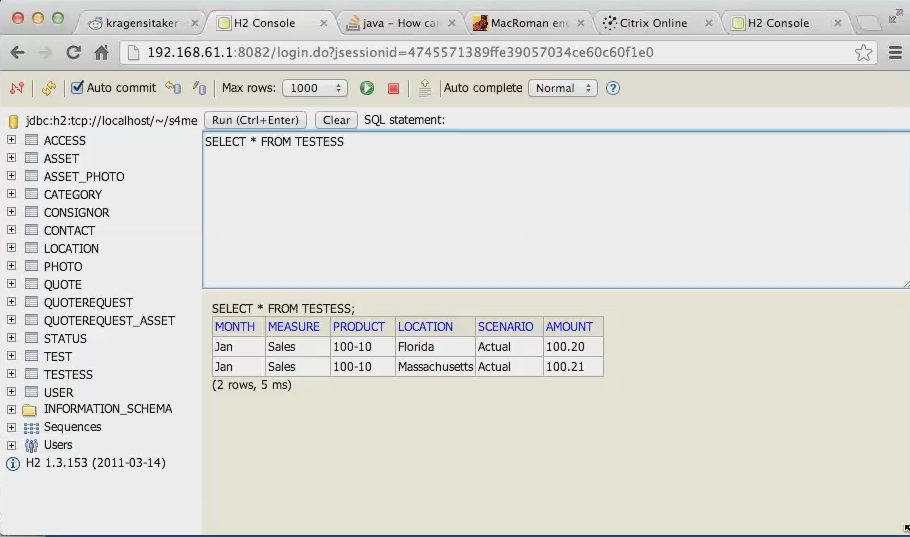Open the Max rows dropdown

pyautogui.click(x=315, y=88)
